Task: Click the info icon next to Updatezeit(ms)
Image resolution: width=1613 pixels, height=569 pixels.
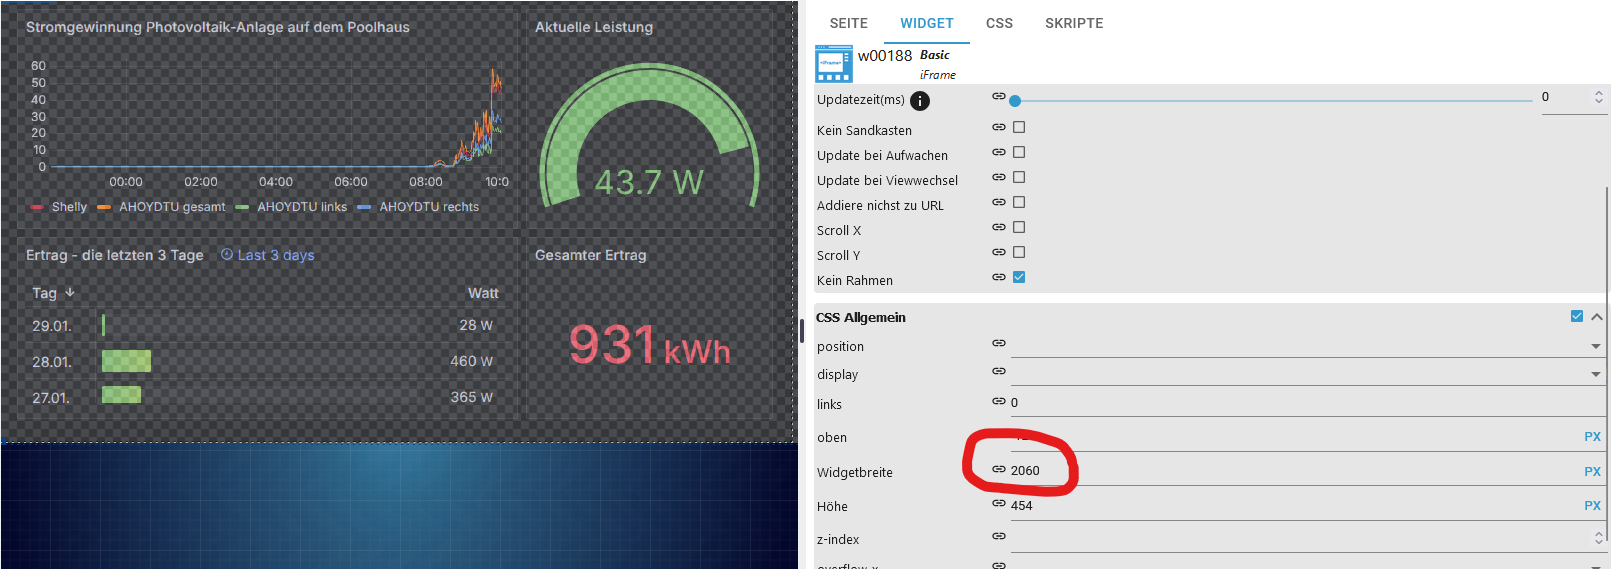Action: point(920,101)
